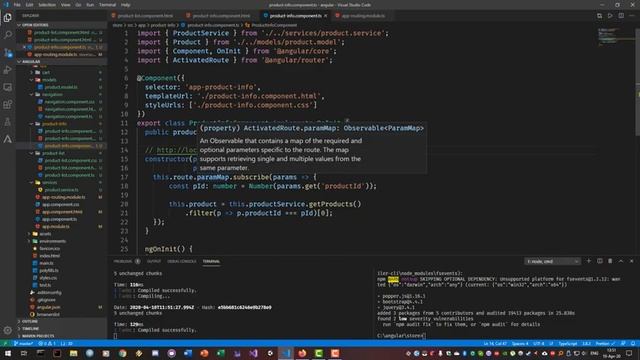Select the Terminal panel tab
The width and height of the screenshot is (640, 360).
(211, 261)
